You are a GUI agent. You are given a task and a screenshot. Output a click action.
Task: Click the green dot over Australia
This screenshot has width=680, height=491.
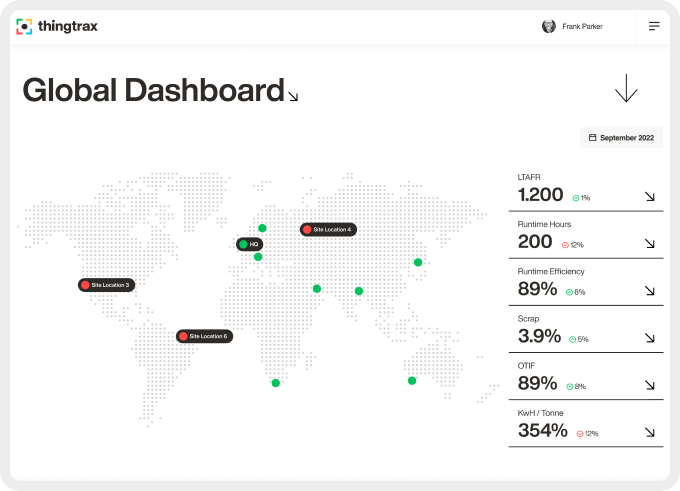[x=411, y=380]
